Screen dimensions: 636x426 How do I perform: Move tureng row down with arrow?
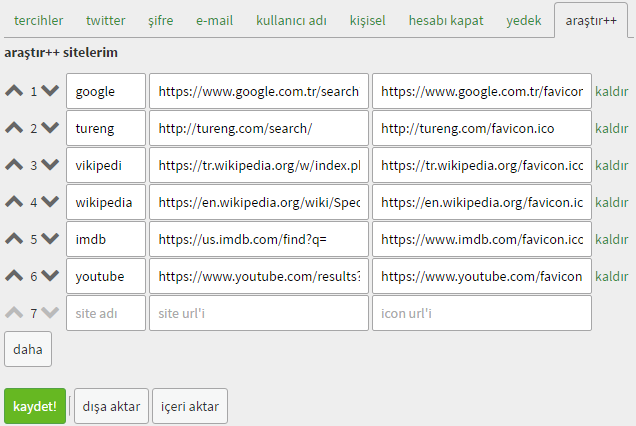pyautogui.click(x=50, y=128)
